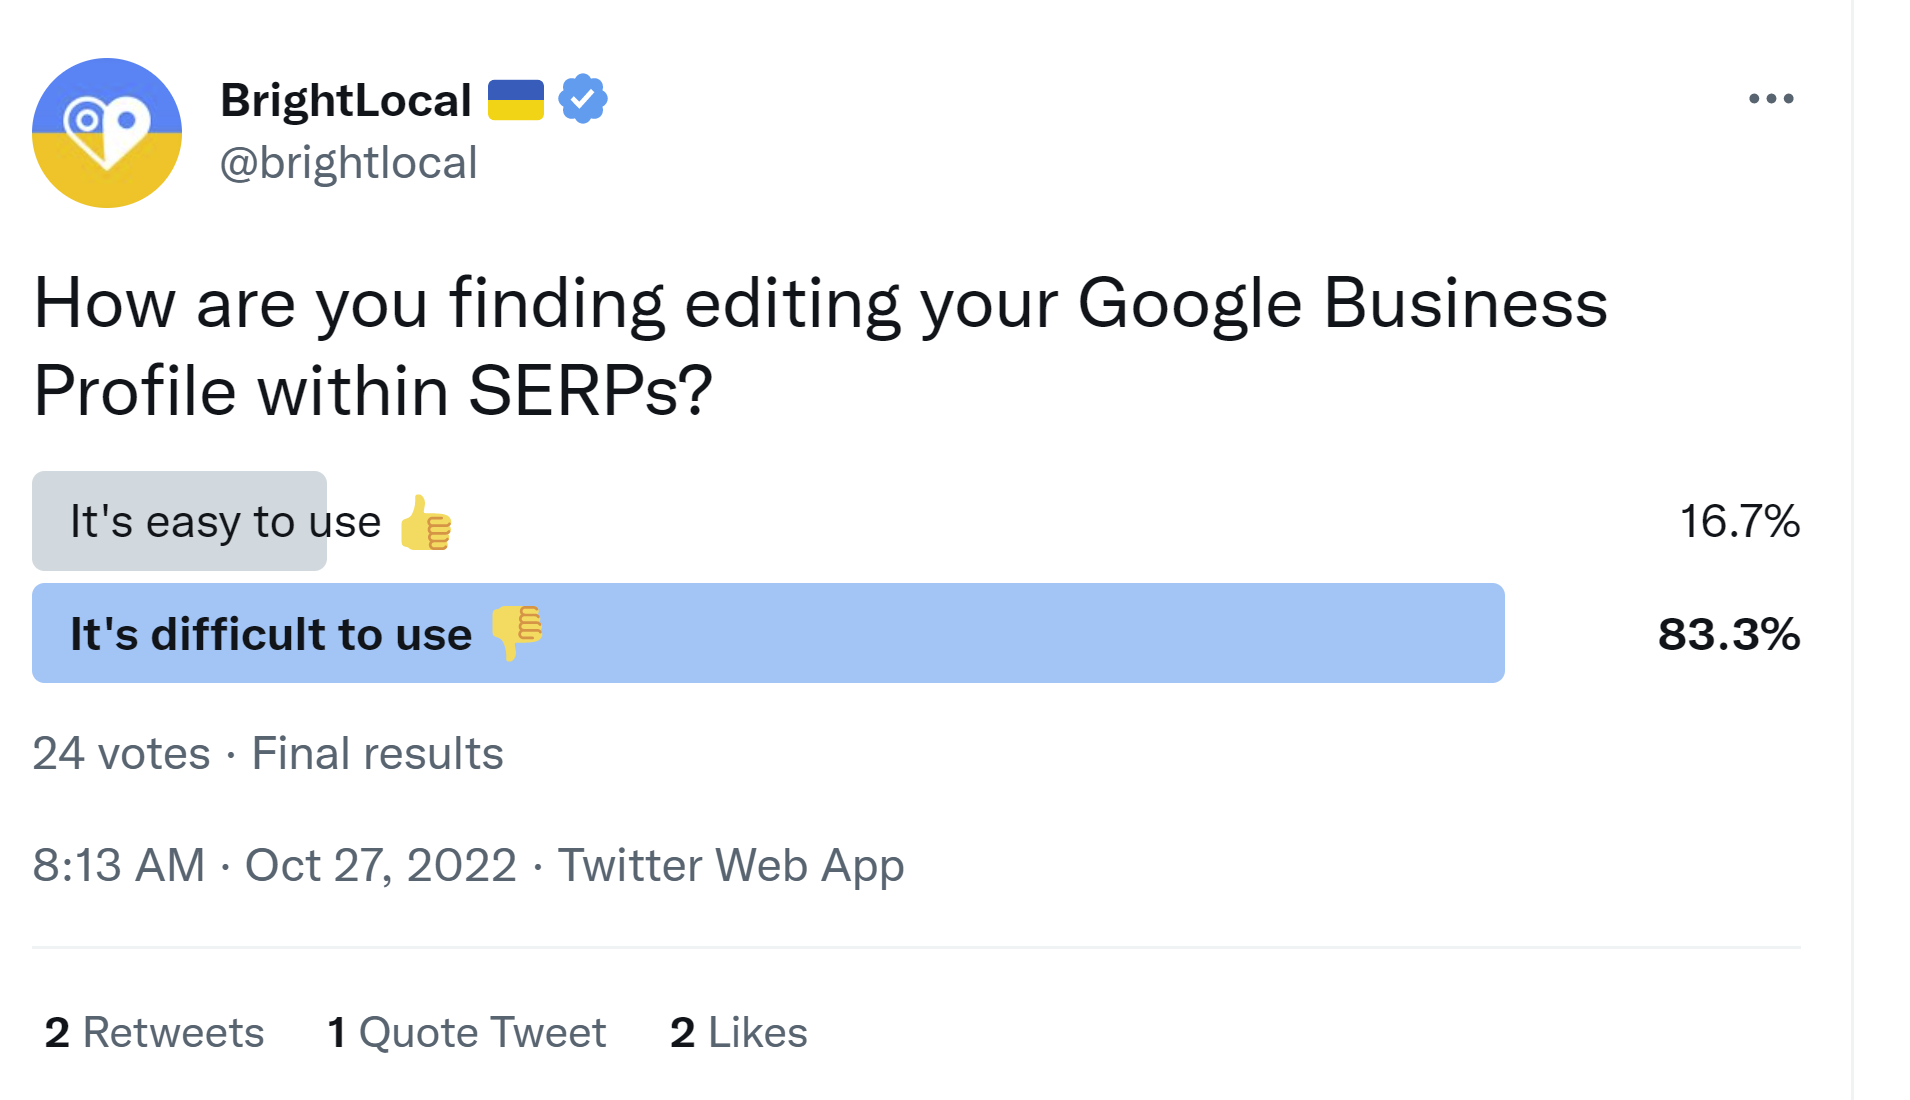
Task: Select the "It's easy to use" poll option
Action: [225, 522]
